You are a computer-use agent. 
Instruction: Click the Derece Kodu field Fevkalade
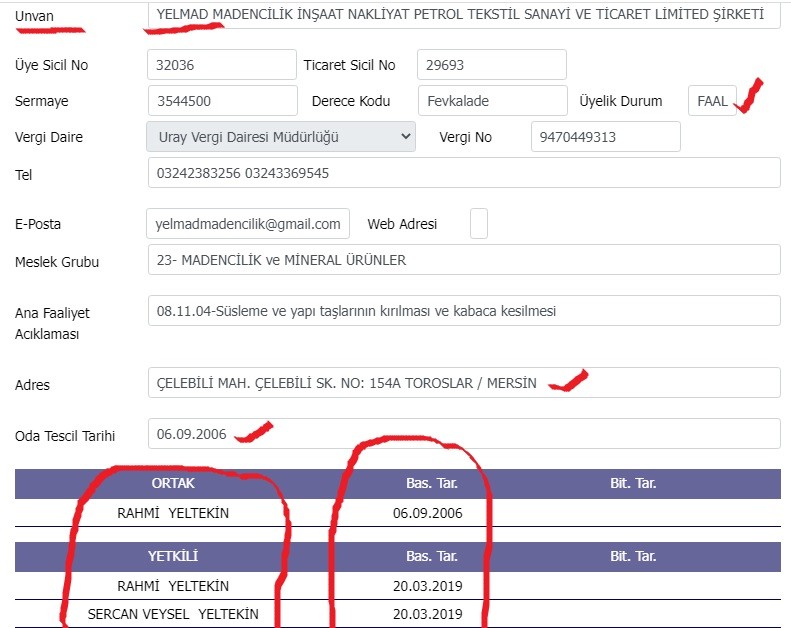click(493, 101)
